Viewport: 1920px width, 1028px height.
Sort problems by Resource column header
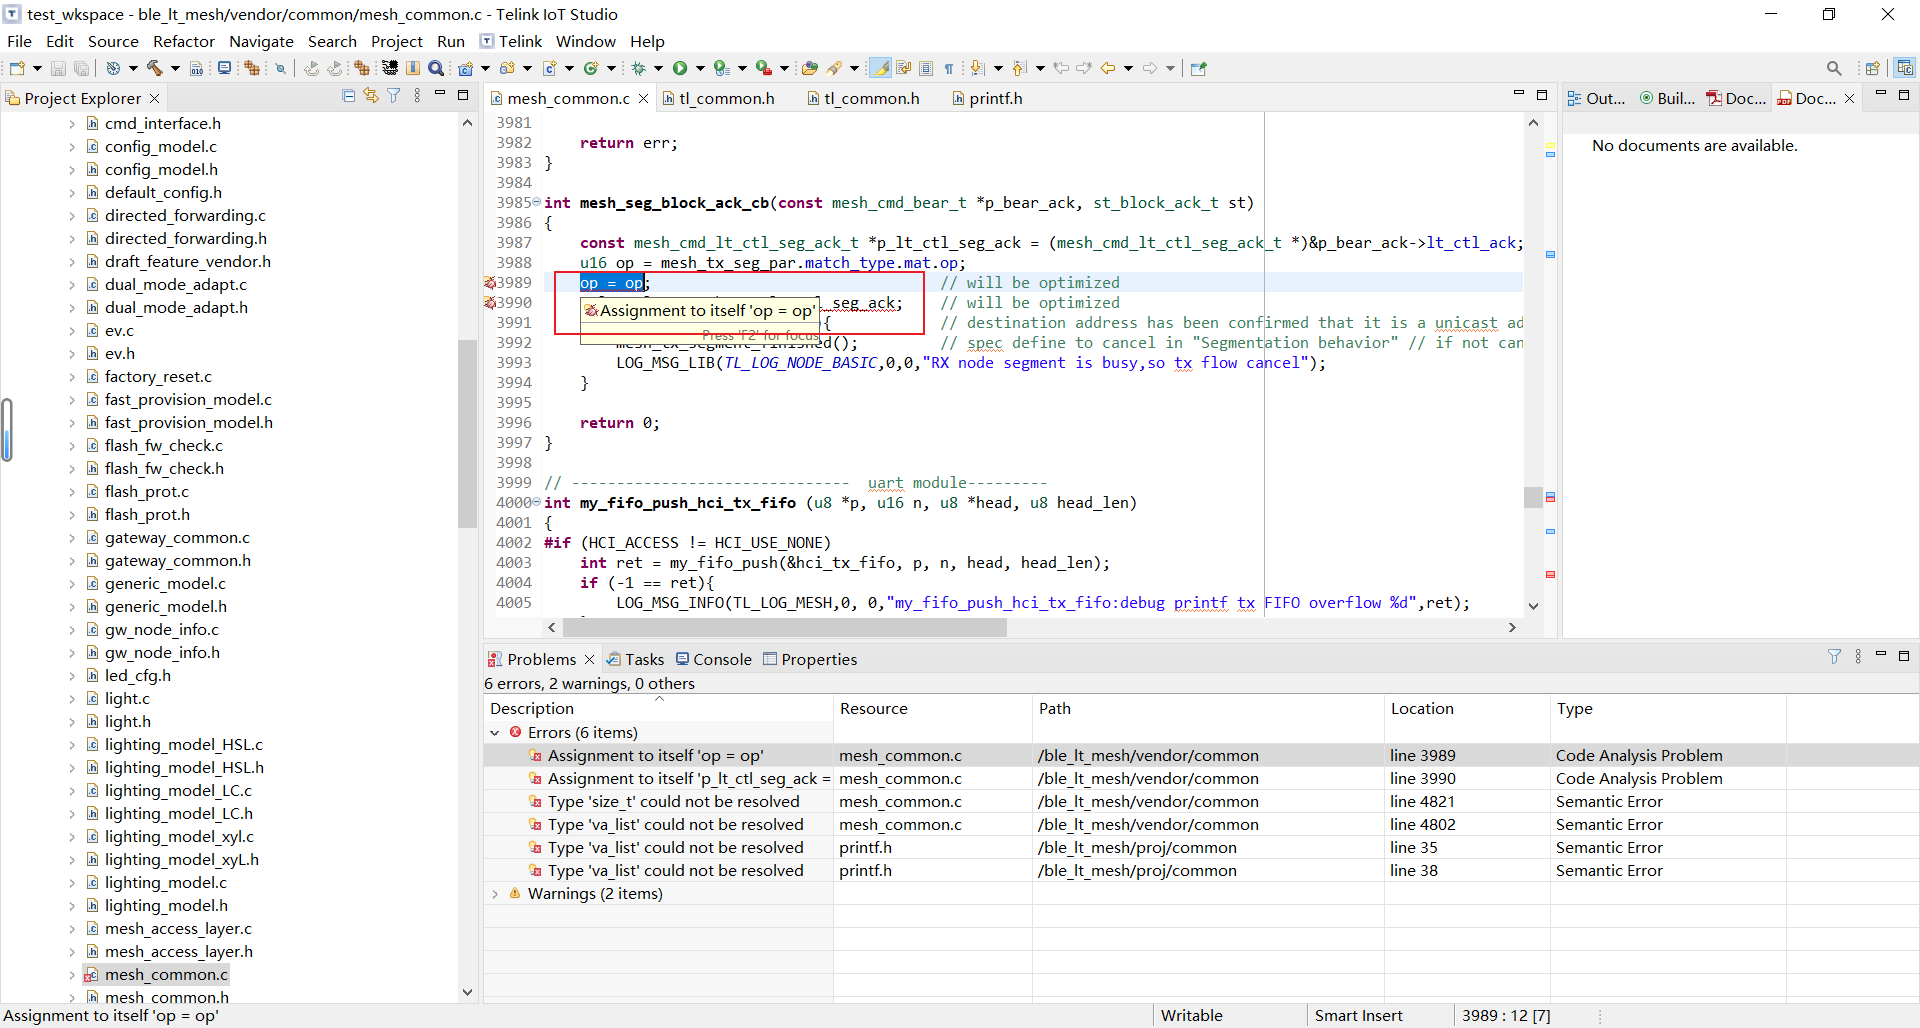[932, 708]
